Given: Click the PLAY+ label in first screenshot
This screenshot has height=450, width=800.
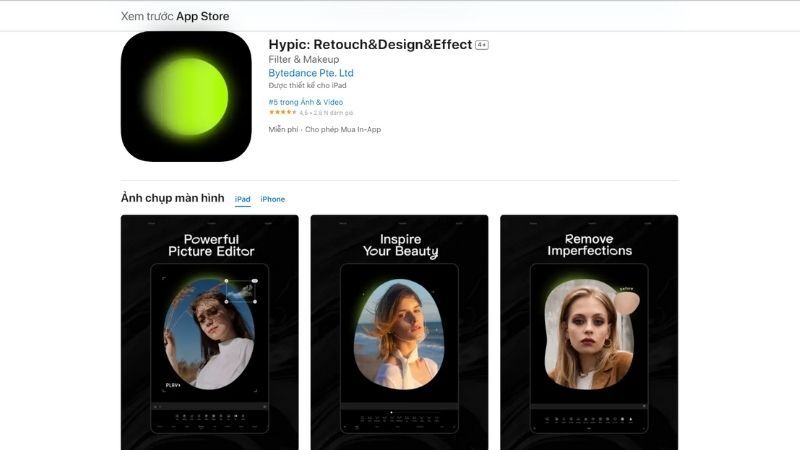Looking at the screenshot, I should point(172,385).
